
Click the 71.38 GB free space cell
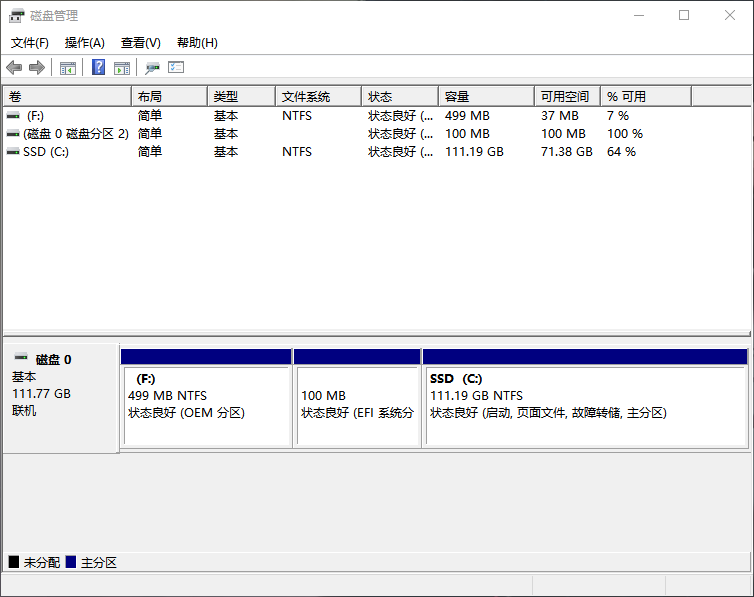pos(566,152)
